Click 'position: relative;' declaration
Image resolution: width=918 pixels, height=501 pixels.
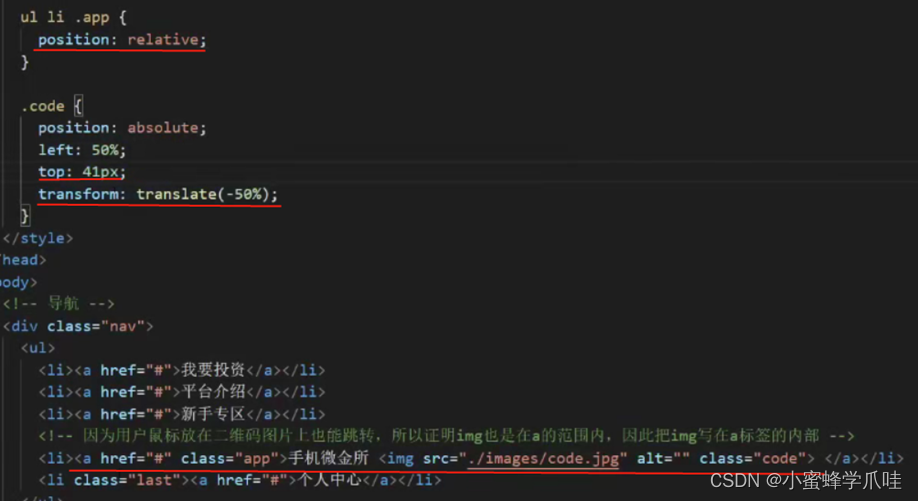coord(122,40)
